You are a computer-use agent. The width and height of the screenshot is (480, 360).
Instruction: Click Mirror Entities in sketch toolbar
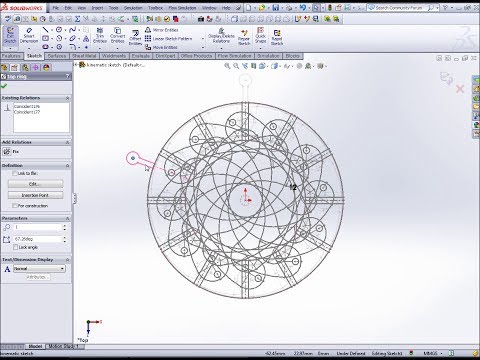click(x=162, y=30)
